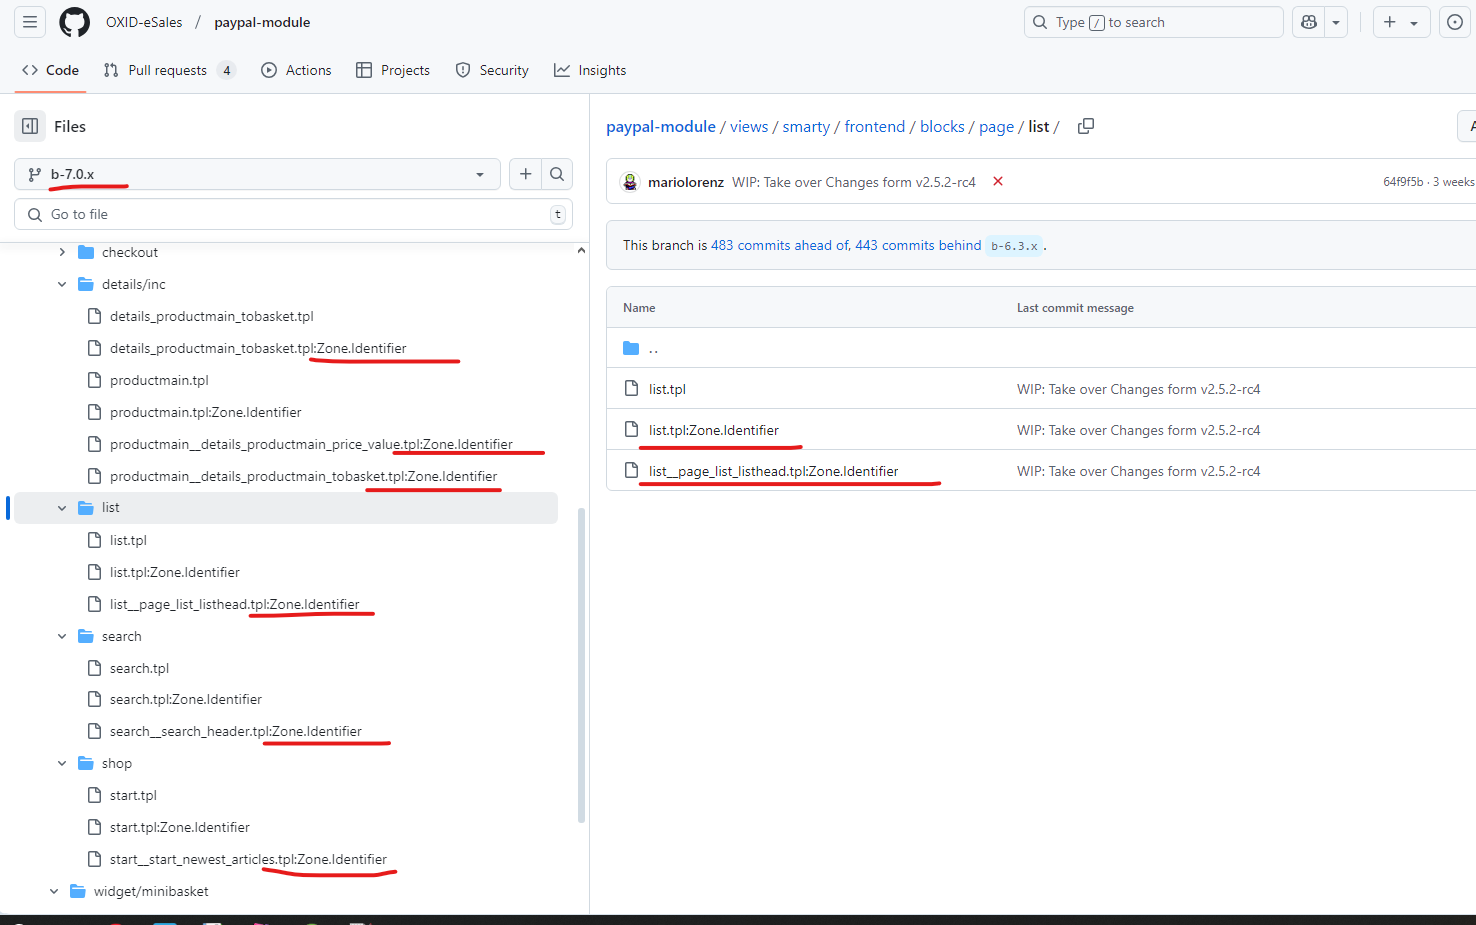The height and width of the screenshot is (925, 1476).
Task: Open Copilot chat icon
Action: [x=1309, y=22]
